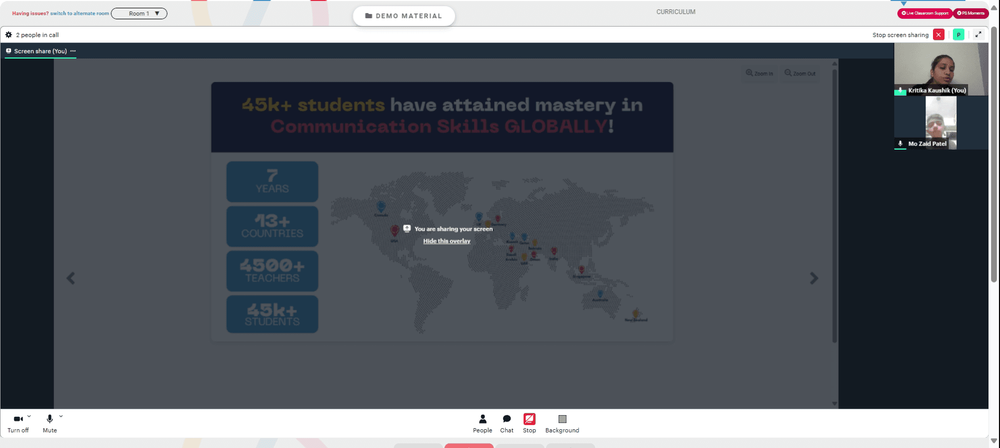
Task: Enter fullscreen with the expand arrows icon
Action: pos(978,35)
